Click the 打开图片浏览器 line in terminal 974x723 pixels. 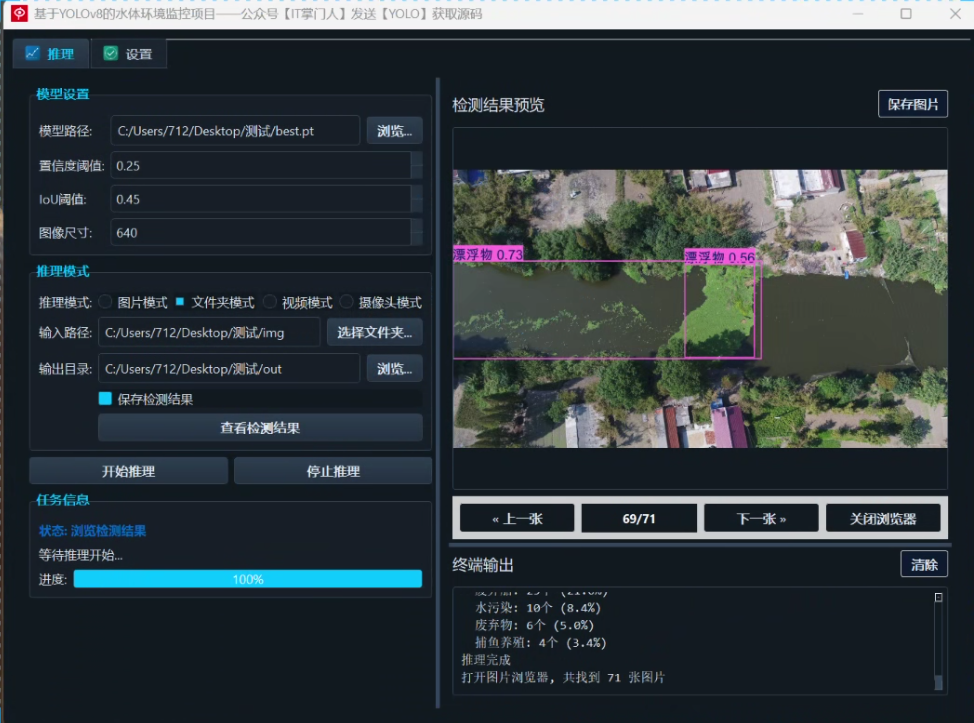pyautogui.click(x=563, y=677)
